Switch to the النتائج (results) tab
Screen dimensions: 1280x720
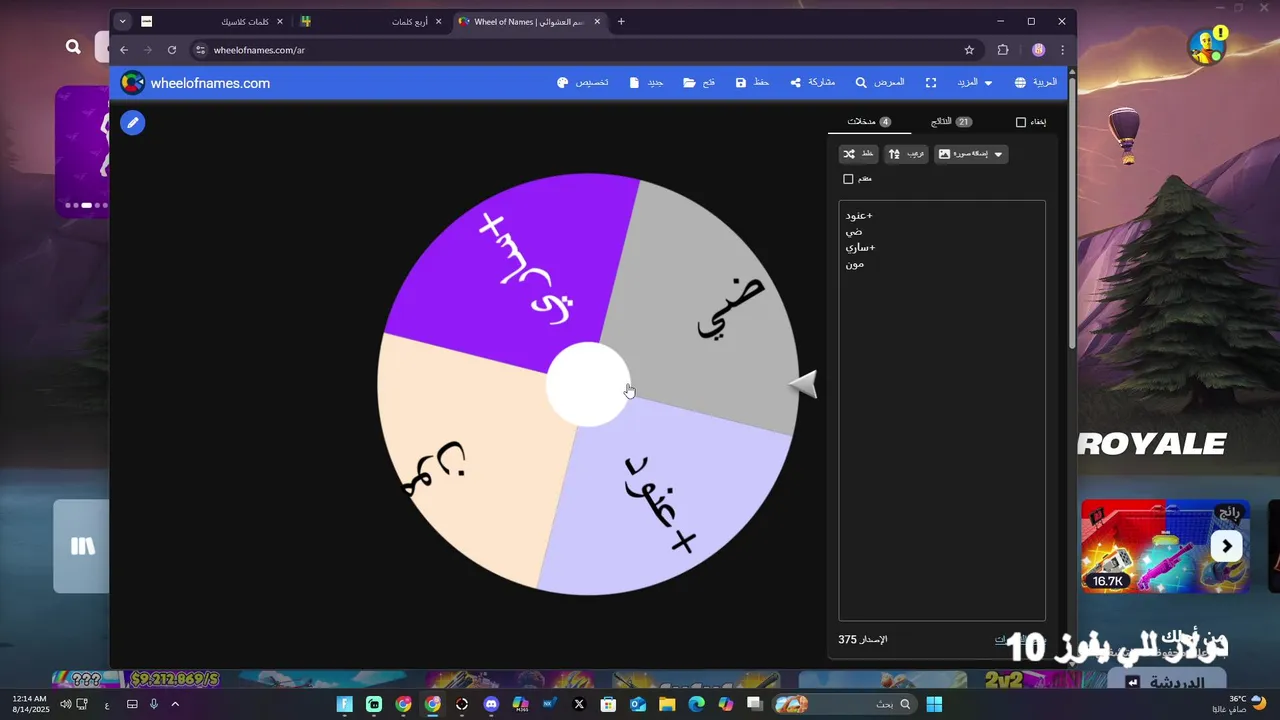tap(952, 121)
